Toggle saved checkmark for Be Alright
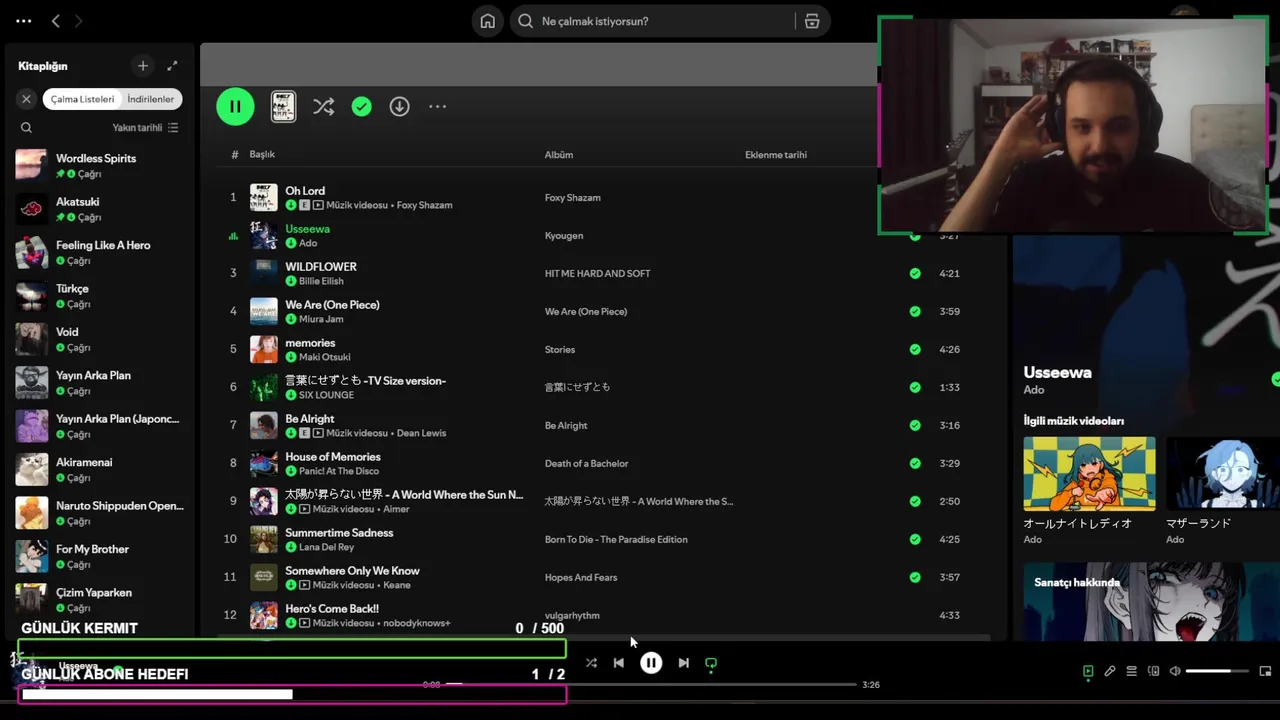The width and height of the screenshot is (1280, 720). (x=915, y=425)
